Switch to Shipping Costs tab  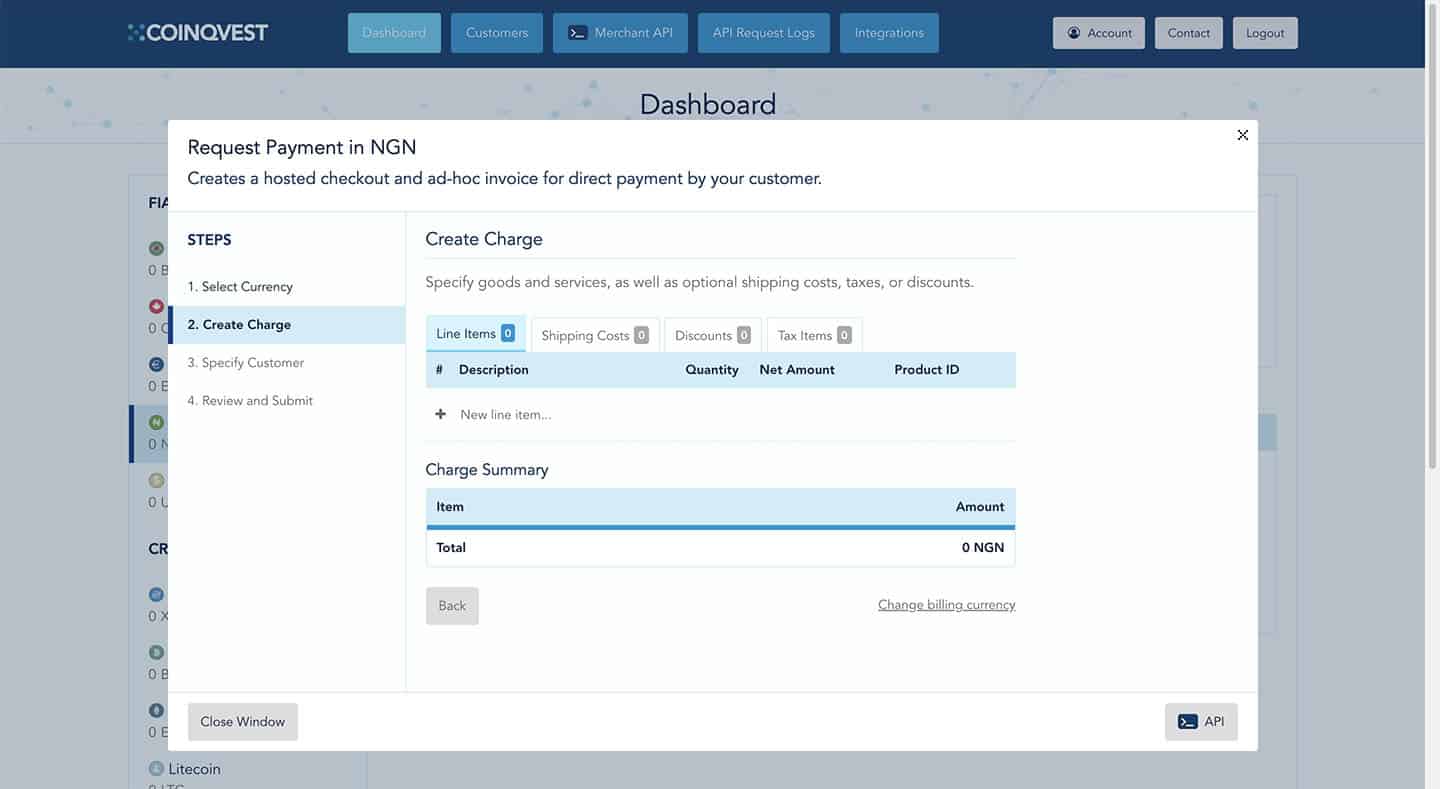(595, 335)
